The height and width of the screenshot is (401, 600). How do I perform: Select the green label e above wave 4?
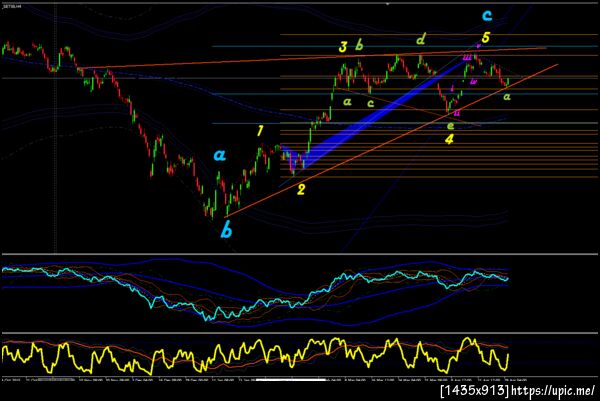coord(451,126)
